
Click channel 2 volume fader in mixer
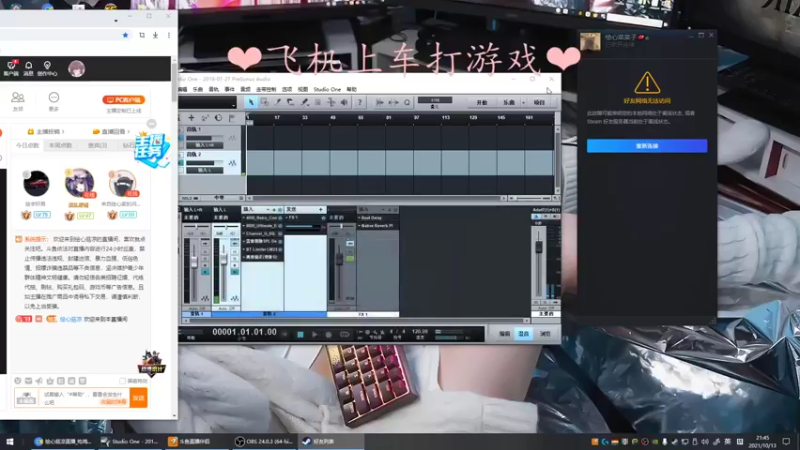(x=223, y=259)
